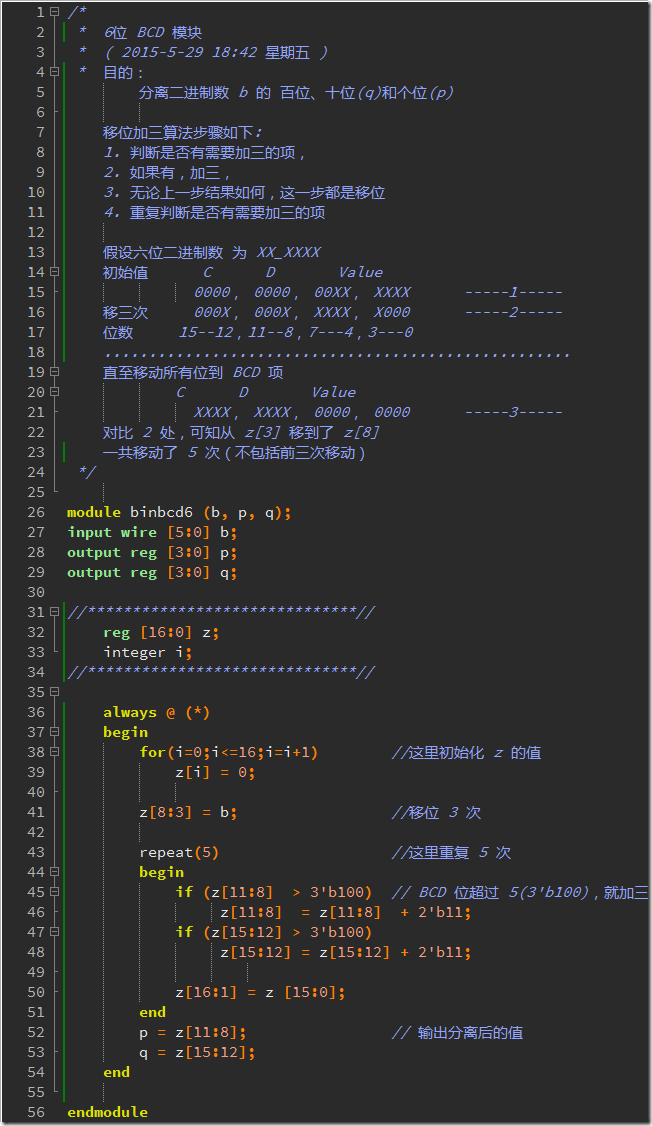Click the port list '(b, p, q);'
Screen dimensions: 652x1126
pyautogui.click(x=248, y=513)
